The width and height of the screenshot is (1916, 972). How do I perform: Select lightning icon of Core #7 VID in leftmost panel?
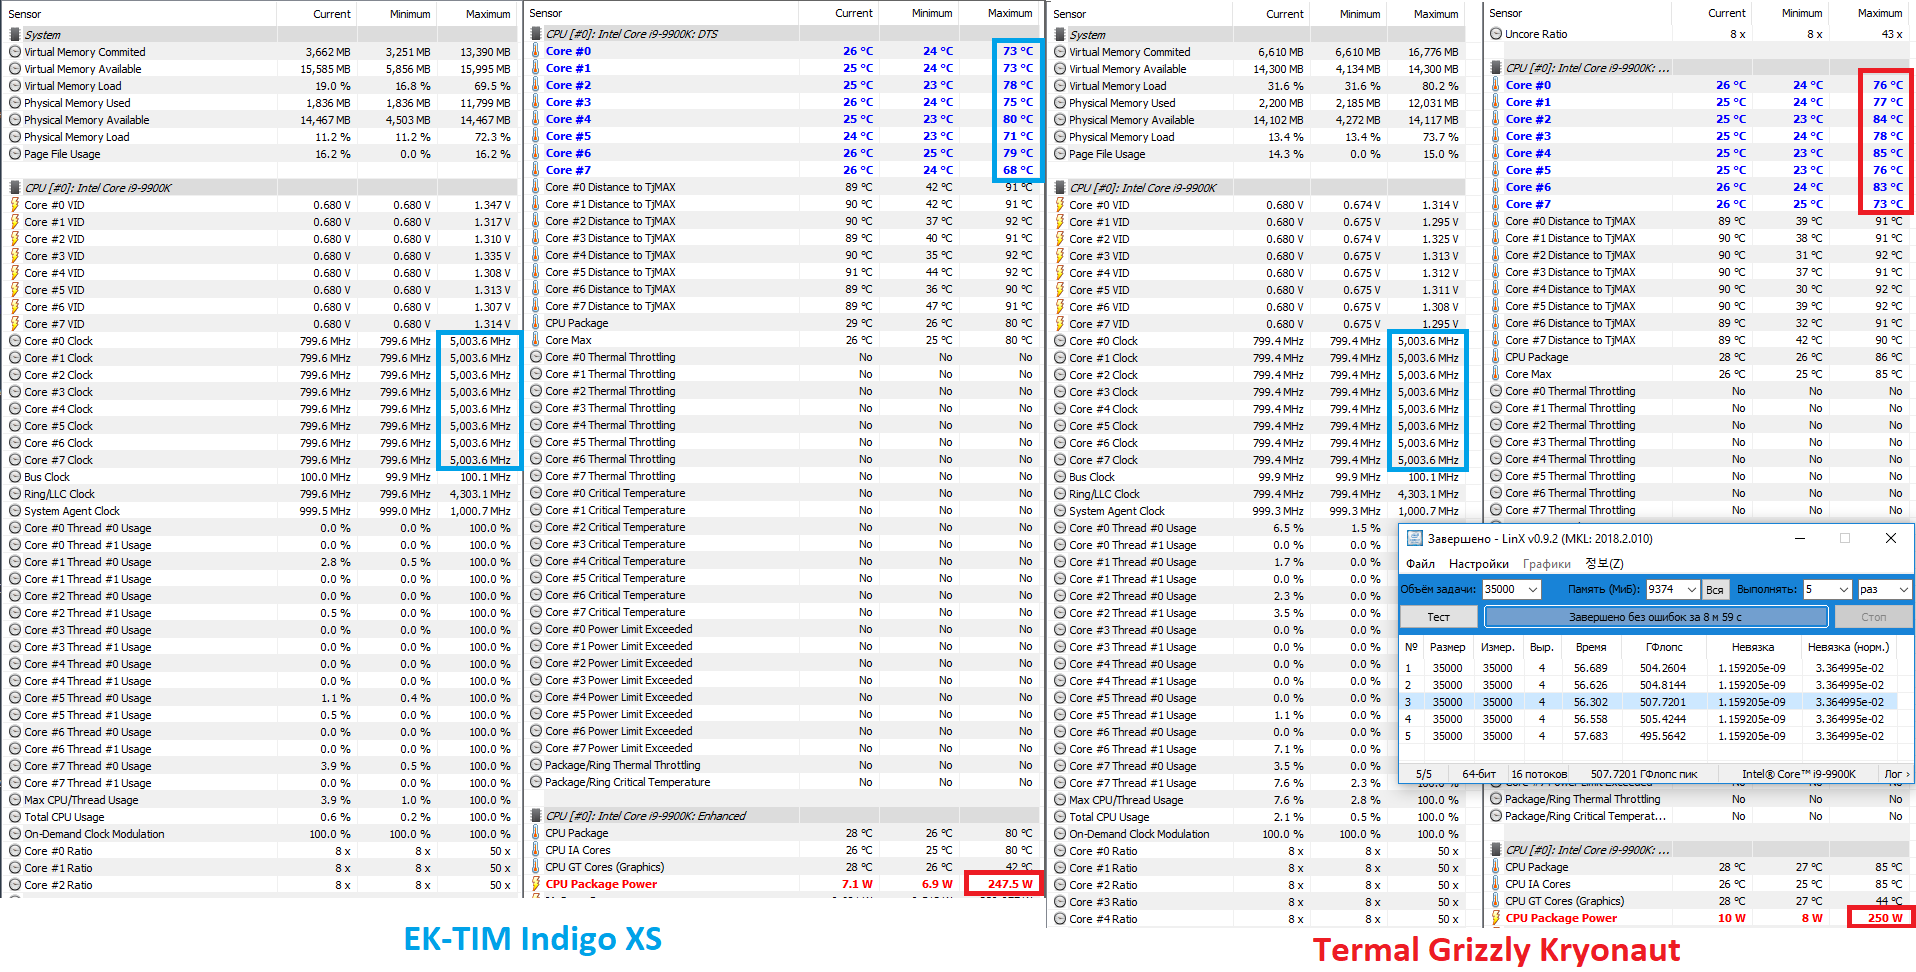[x=15, y=324]
